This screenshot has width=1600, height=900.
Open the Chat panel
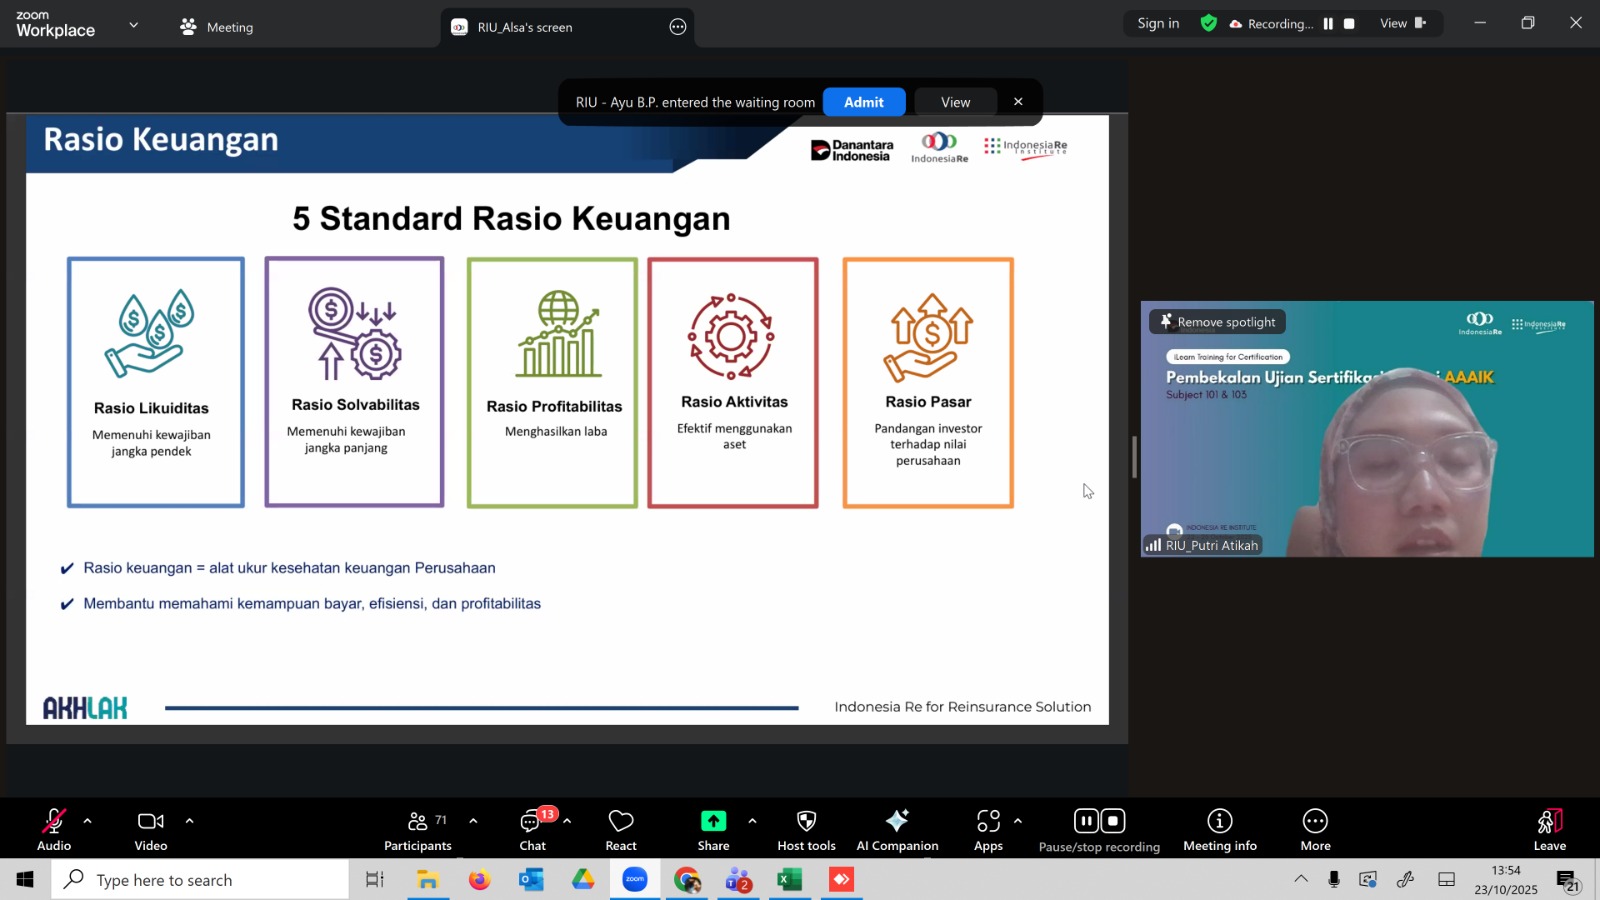coord(532,830)
